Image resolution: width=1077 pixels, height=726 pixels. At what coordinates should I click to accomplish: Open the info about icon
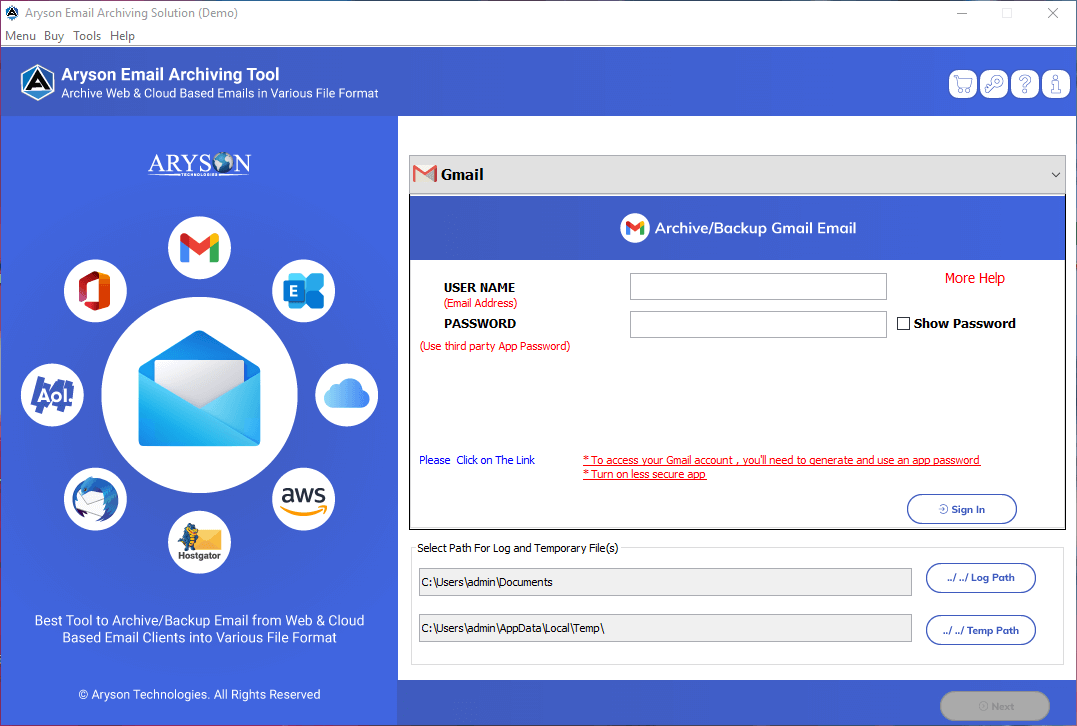[1056, 85]
